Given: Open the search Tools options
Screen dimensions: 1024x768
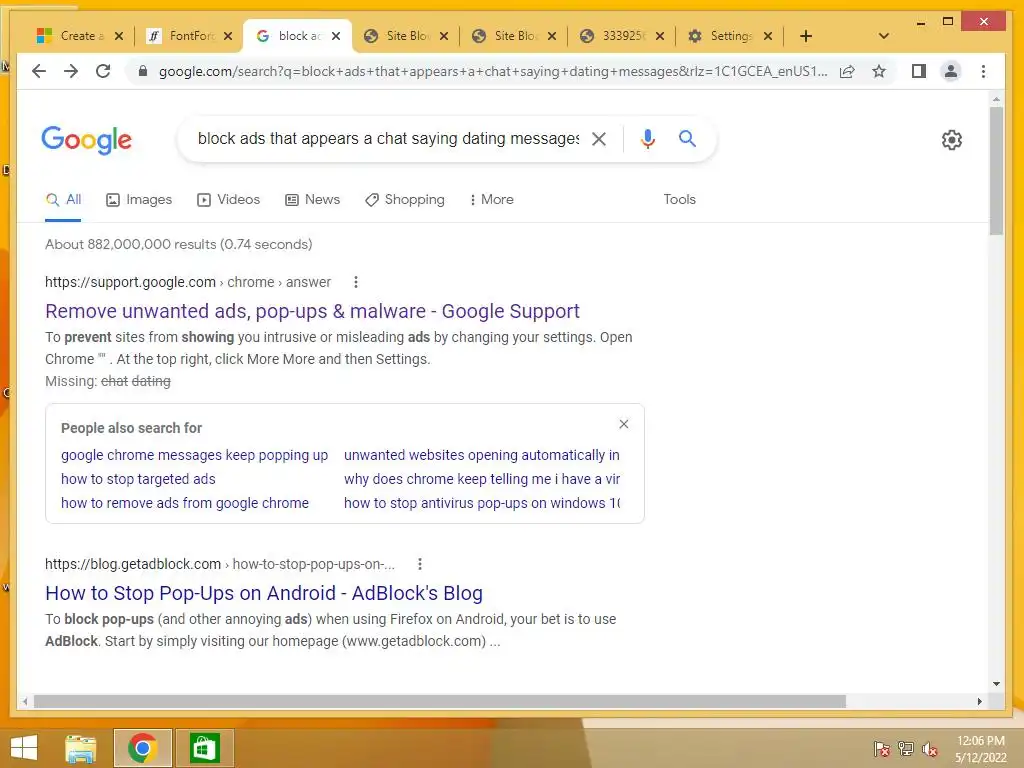Looking at the screenshot, I should coord(679,200).
